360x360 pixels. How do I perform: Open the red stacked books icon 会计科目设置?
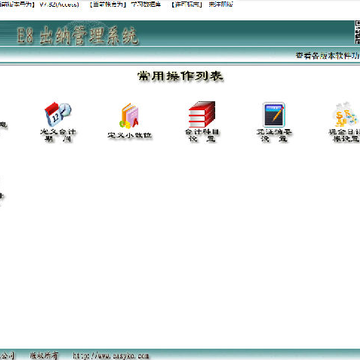[x=202, y=114]
